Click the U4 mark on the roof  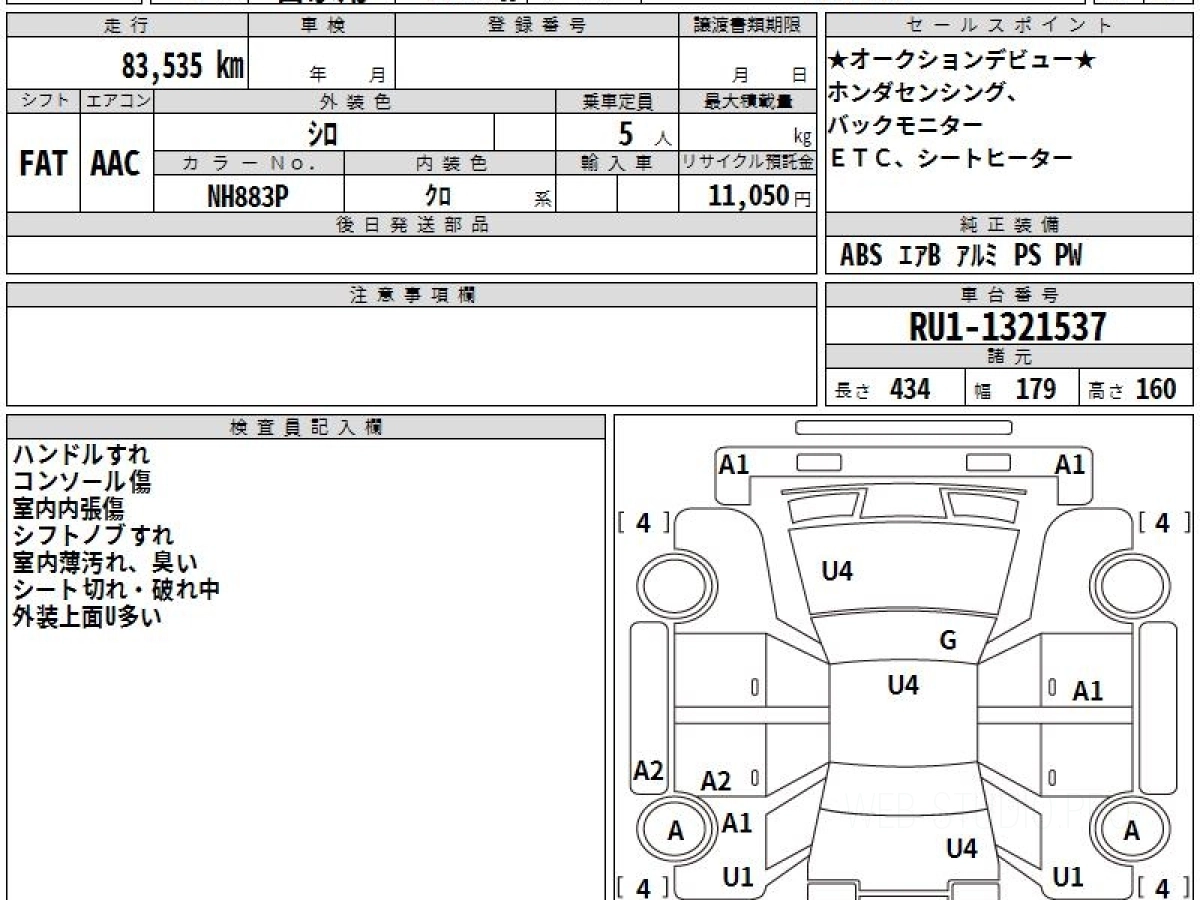coord(903,685)
